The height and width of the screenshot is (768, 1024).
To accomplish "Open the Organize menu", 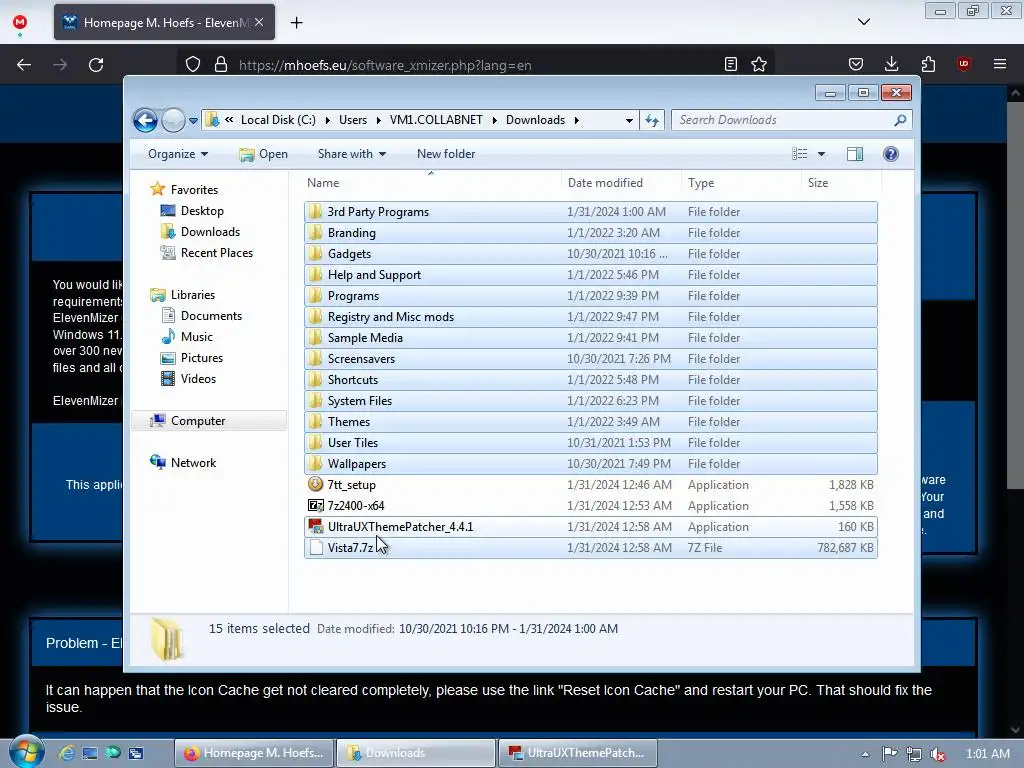I will (178, 154).
